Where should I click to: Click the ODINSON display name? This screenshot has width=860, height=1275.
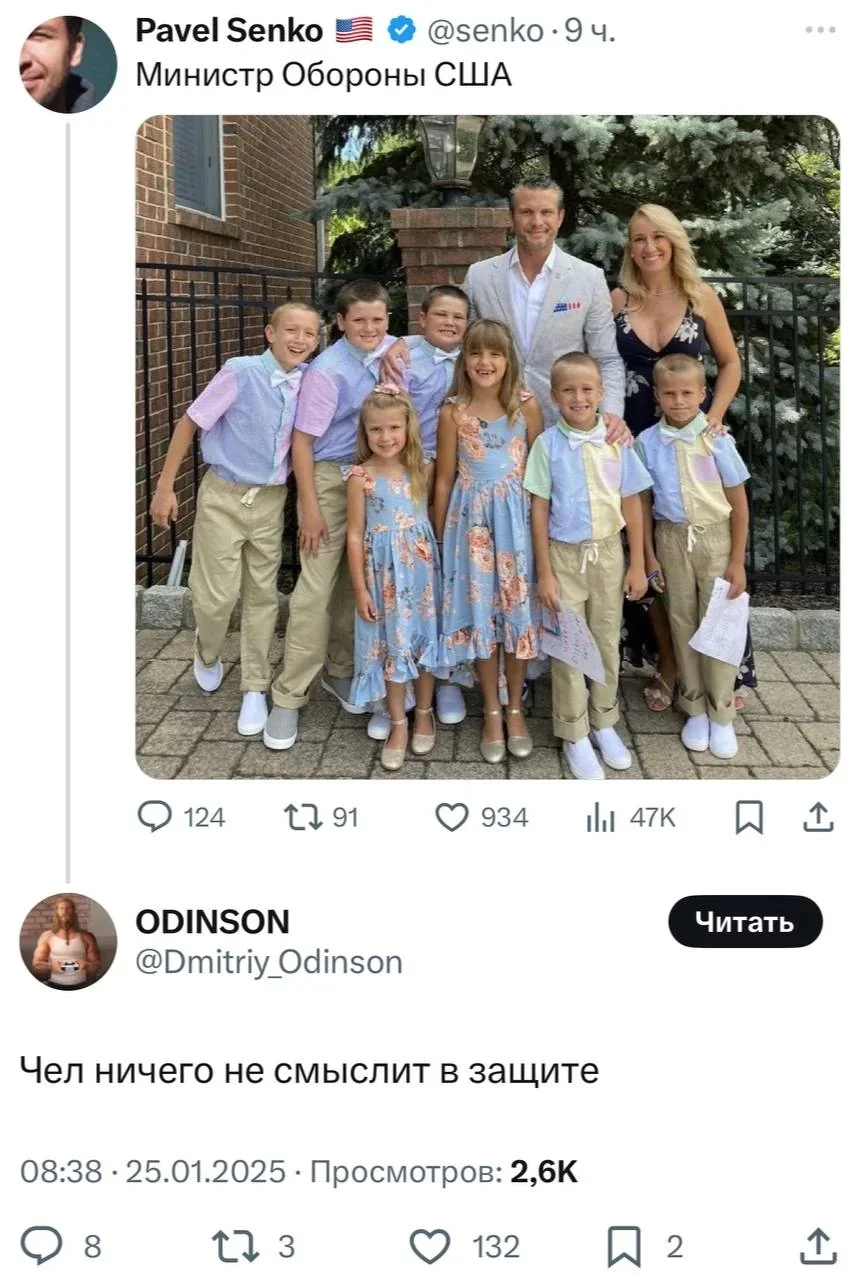[212, 921]
